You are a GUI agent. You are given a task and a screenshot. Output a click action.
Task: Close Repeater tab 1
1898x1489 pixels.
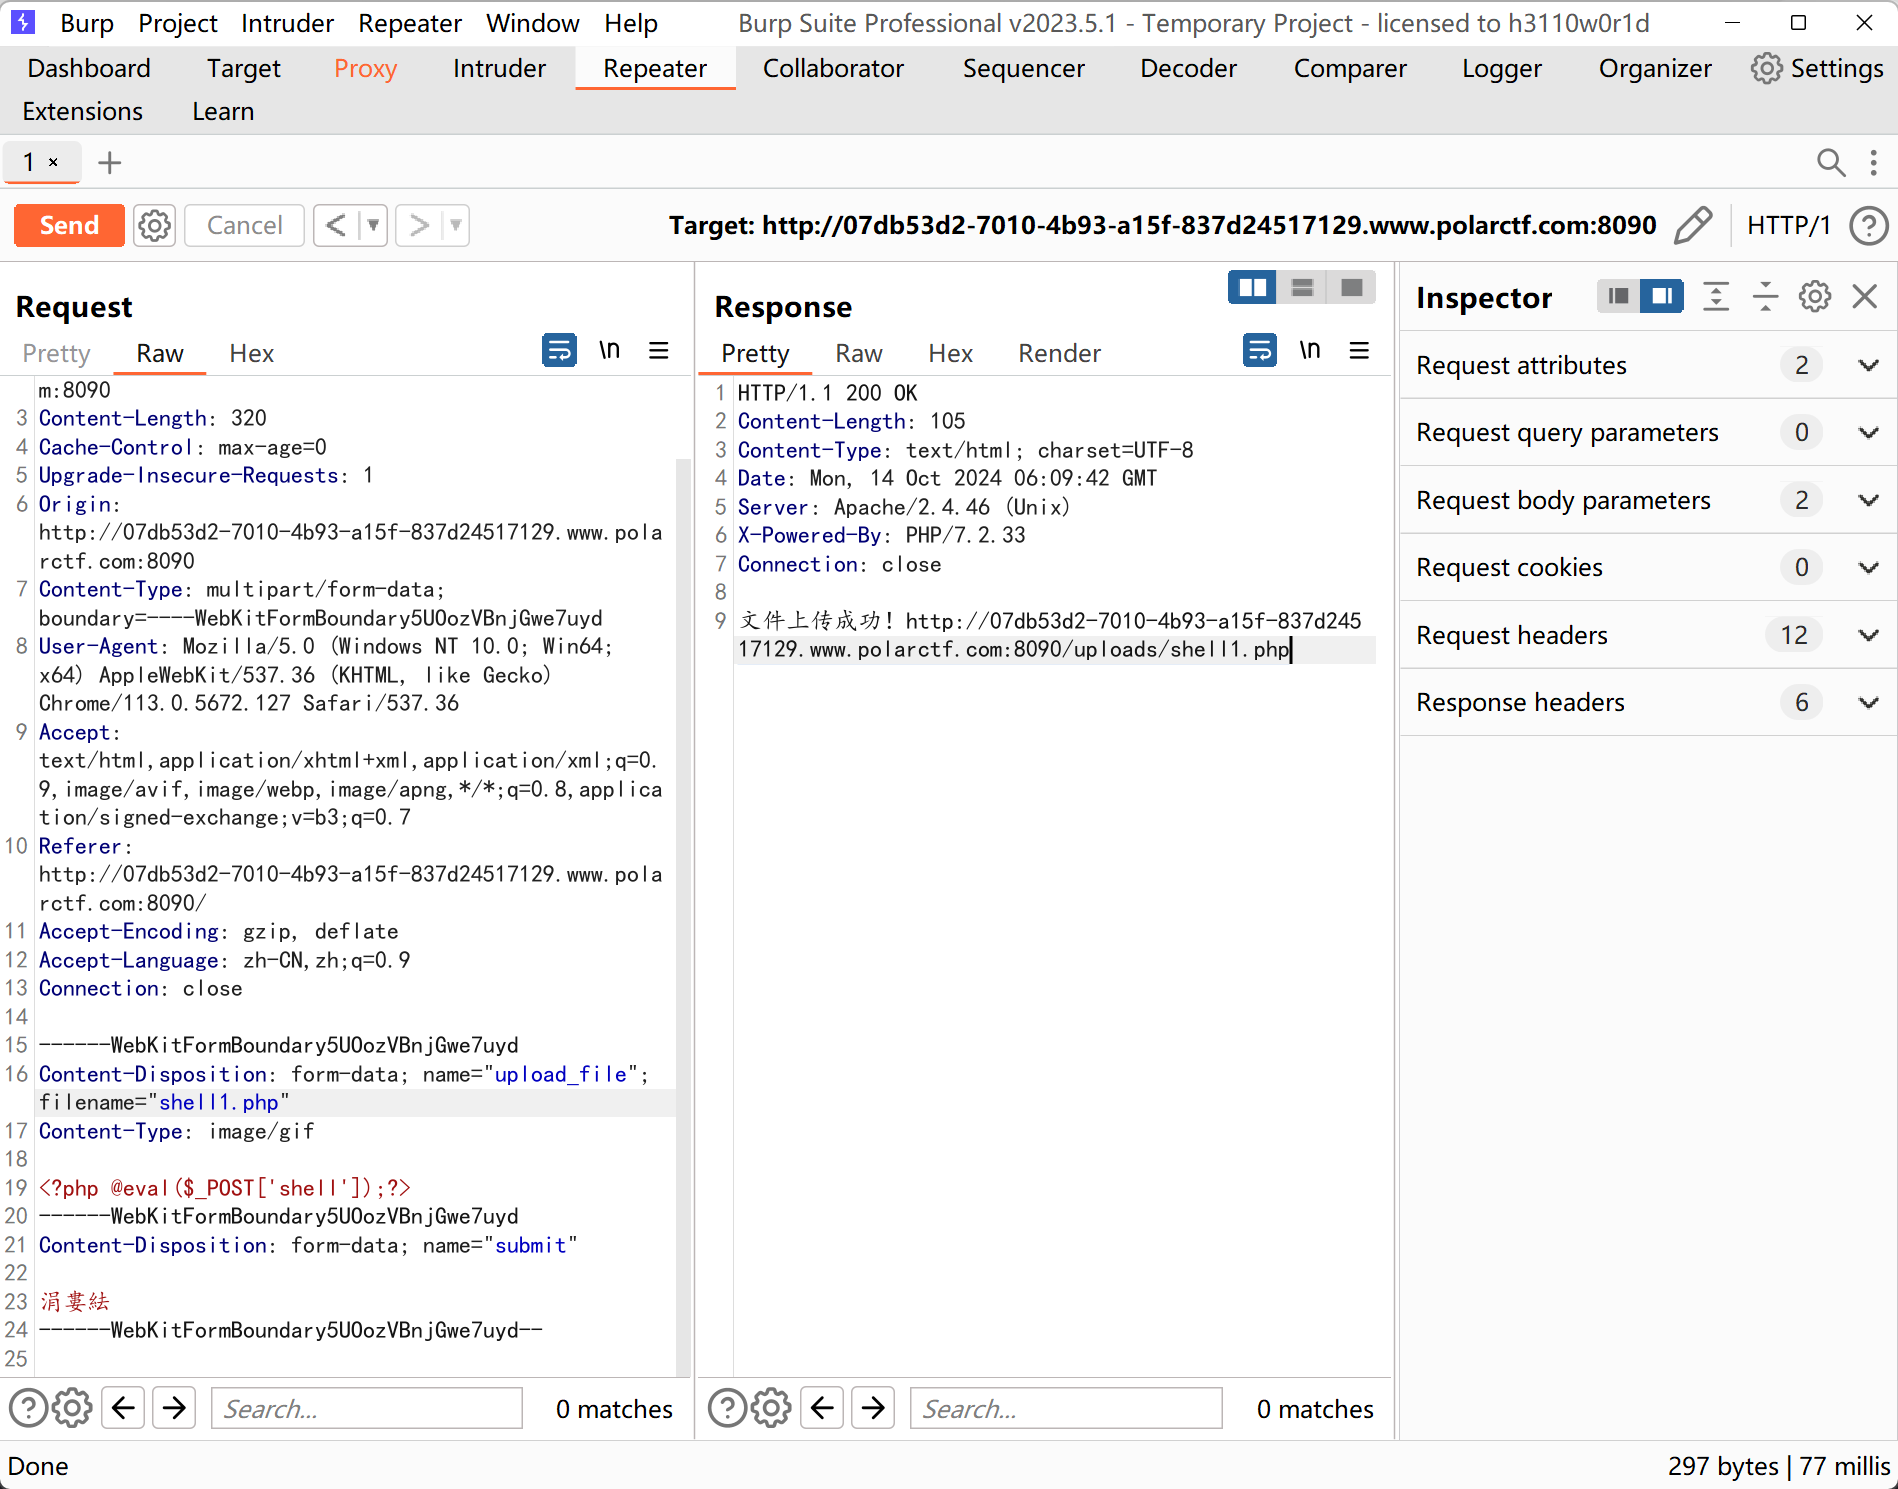pos(53,162)
